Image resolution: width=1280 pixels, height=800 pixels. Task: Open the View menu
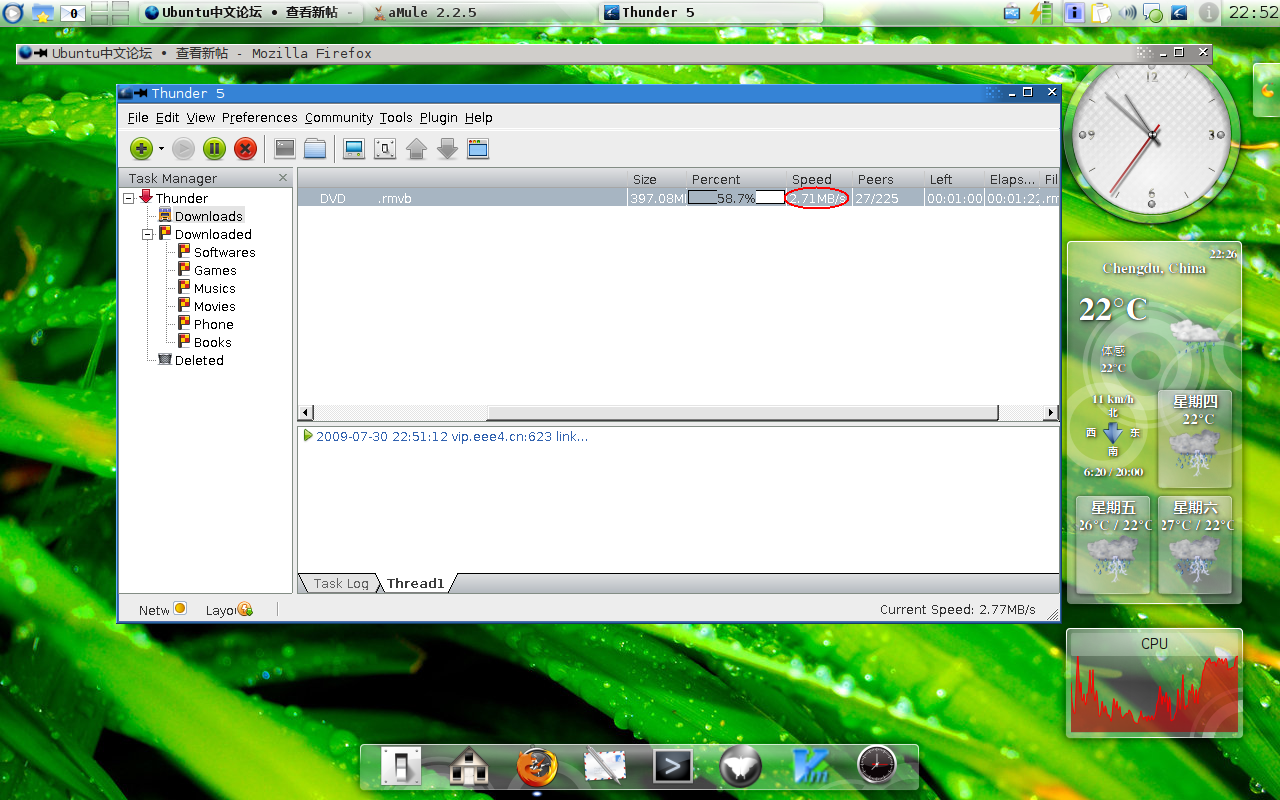click(x=200, y=117)
